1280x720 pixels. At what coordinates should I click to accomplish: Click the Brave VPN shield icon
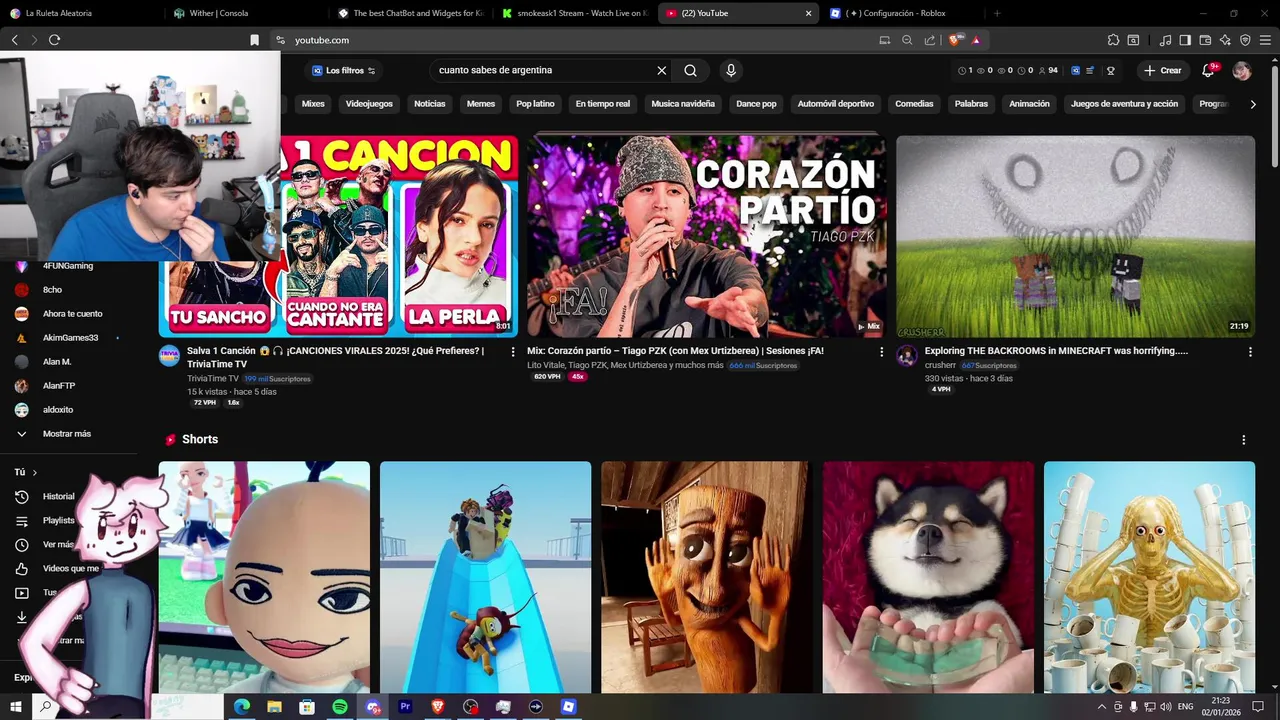tap(1245, 40)
